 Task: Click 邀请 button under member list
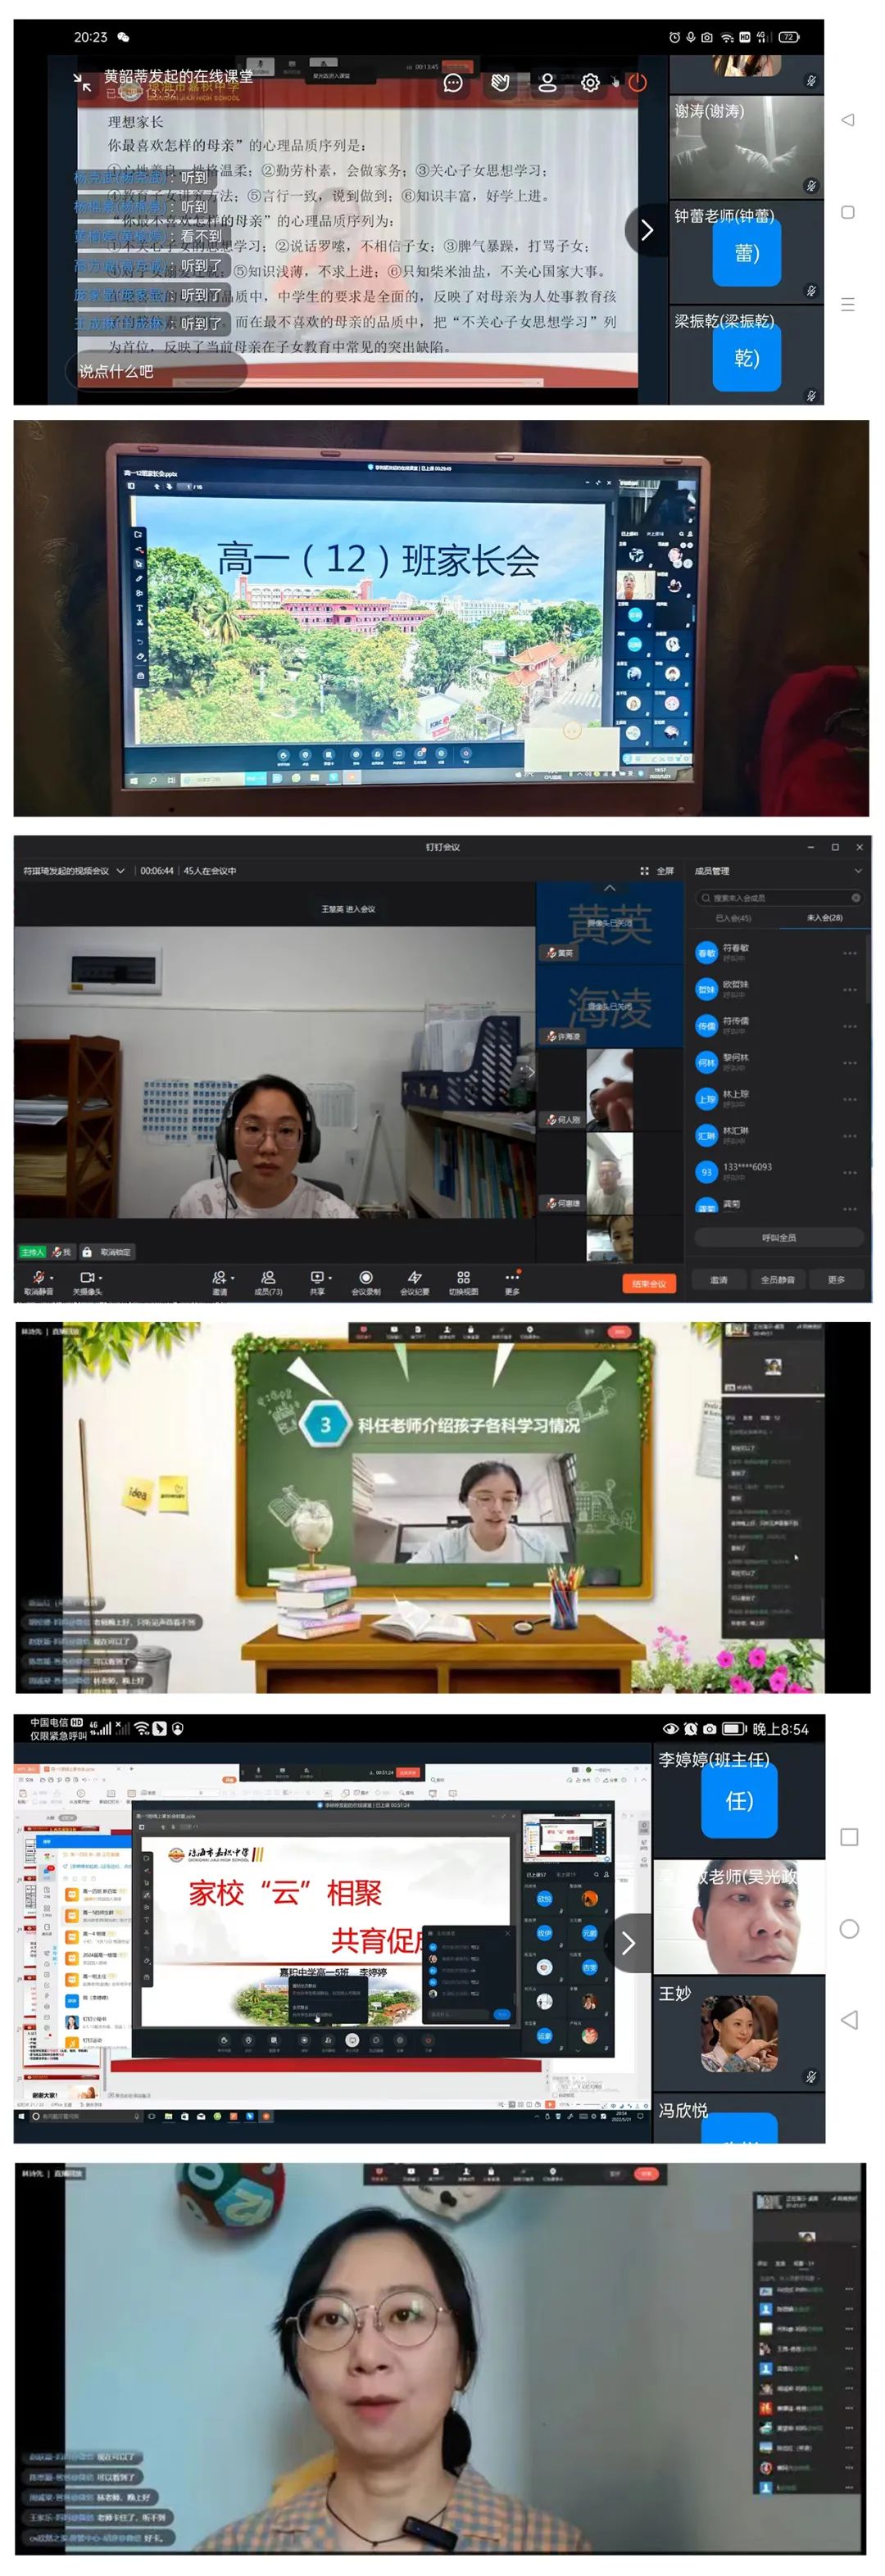(x=719, y=1280)
